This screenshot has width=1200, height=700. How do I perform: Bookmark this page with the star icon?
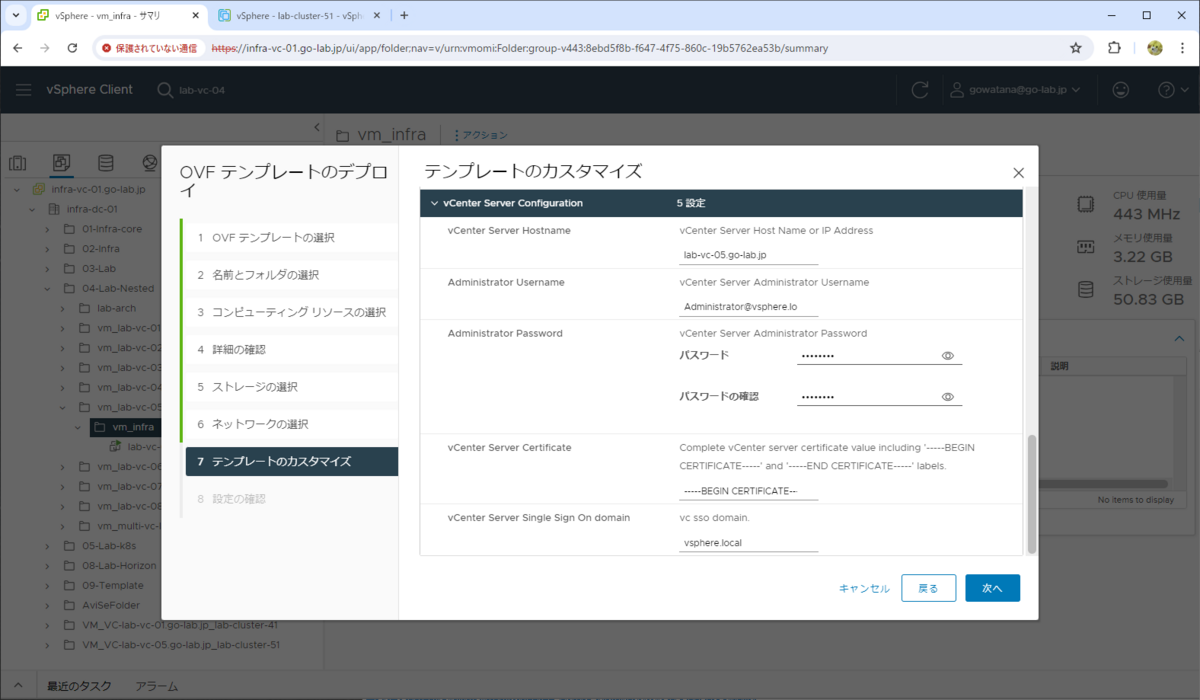1076,48
